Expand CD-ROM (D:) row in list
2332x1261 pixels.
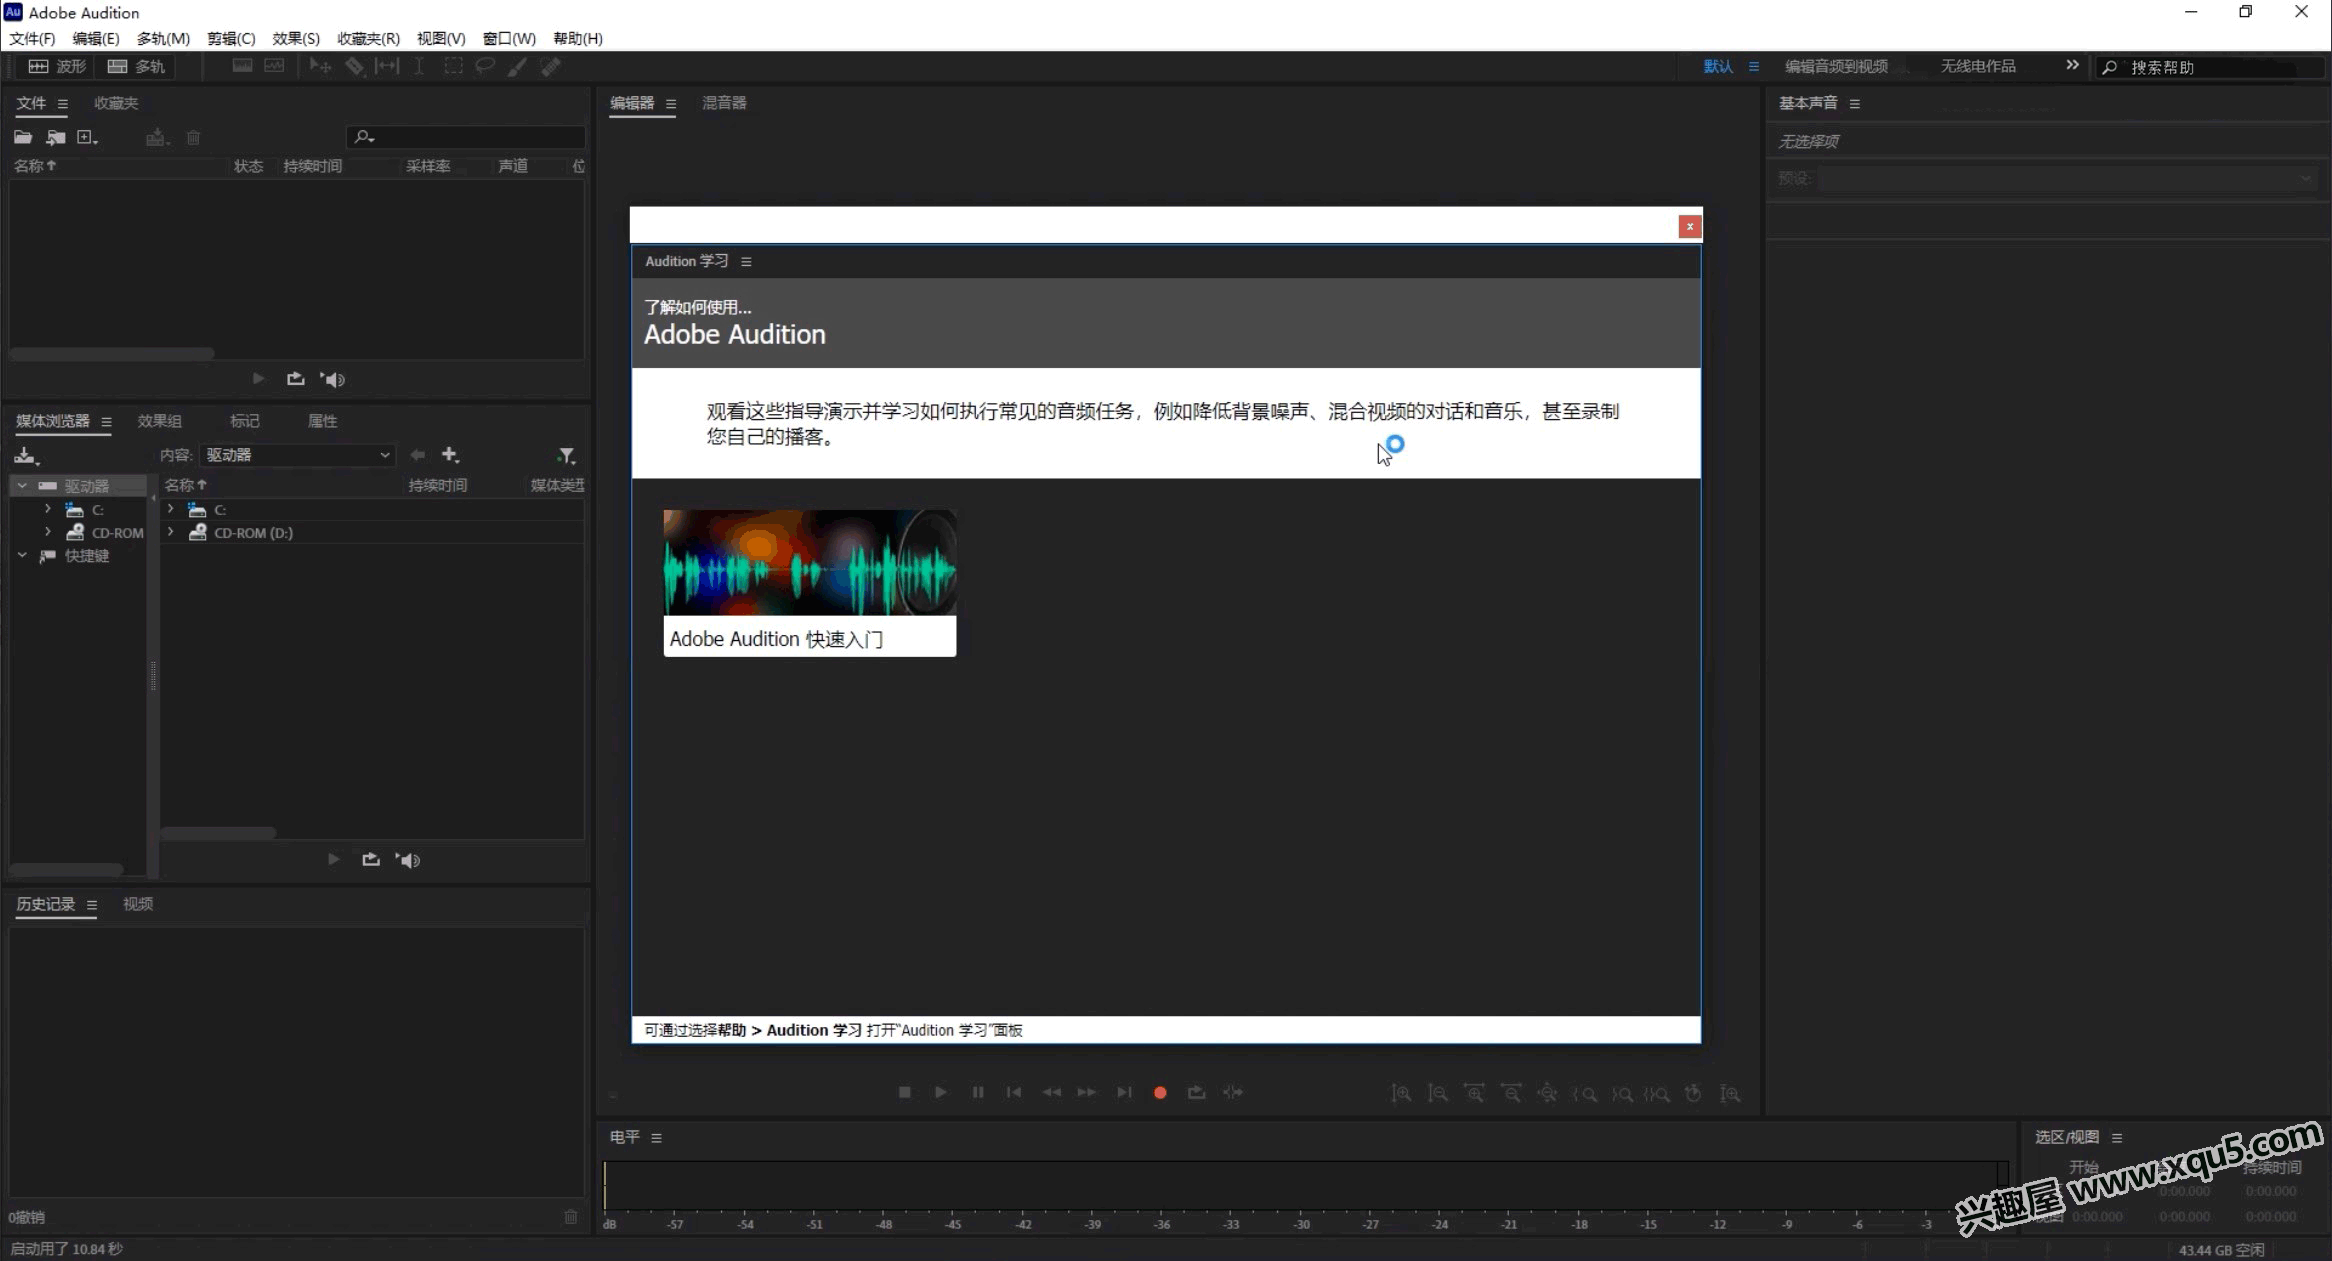(x=171, y=532)
